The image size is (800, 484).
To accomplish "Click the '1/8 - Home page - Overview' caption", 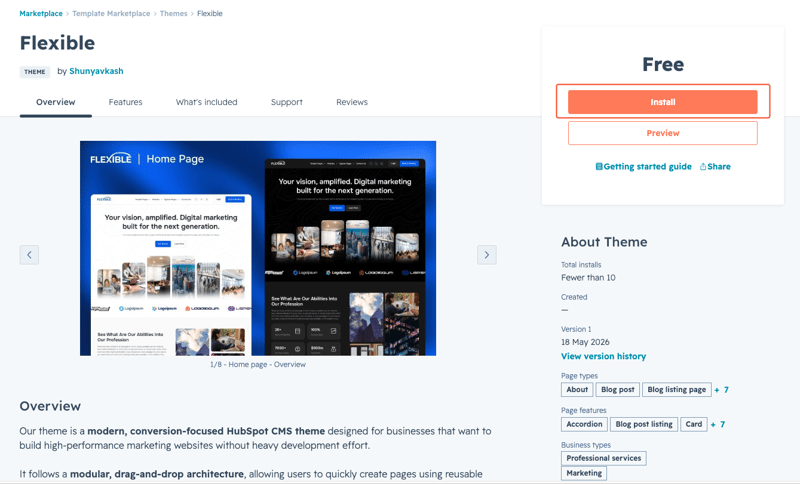I will pyautogui.click(x=258, y=365).
